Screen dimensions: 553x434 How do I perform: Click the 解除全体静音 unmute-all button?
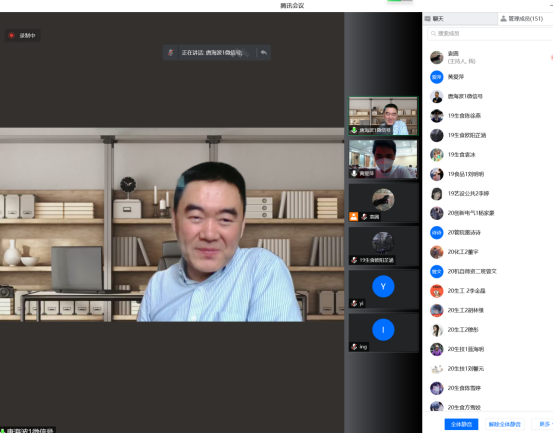[x=505, y=424]
